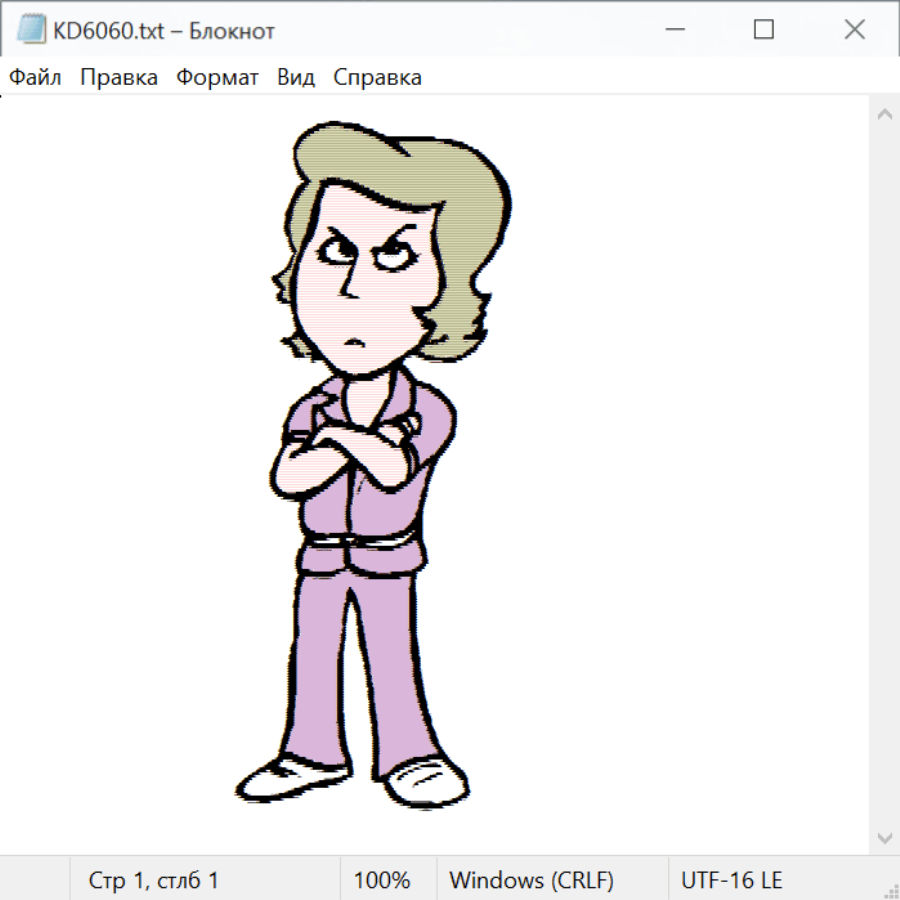
Task: Click the middle of the vertical scrollbar track
Action: click(x=884, y=475)
